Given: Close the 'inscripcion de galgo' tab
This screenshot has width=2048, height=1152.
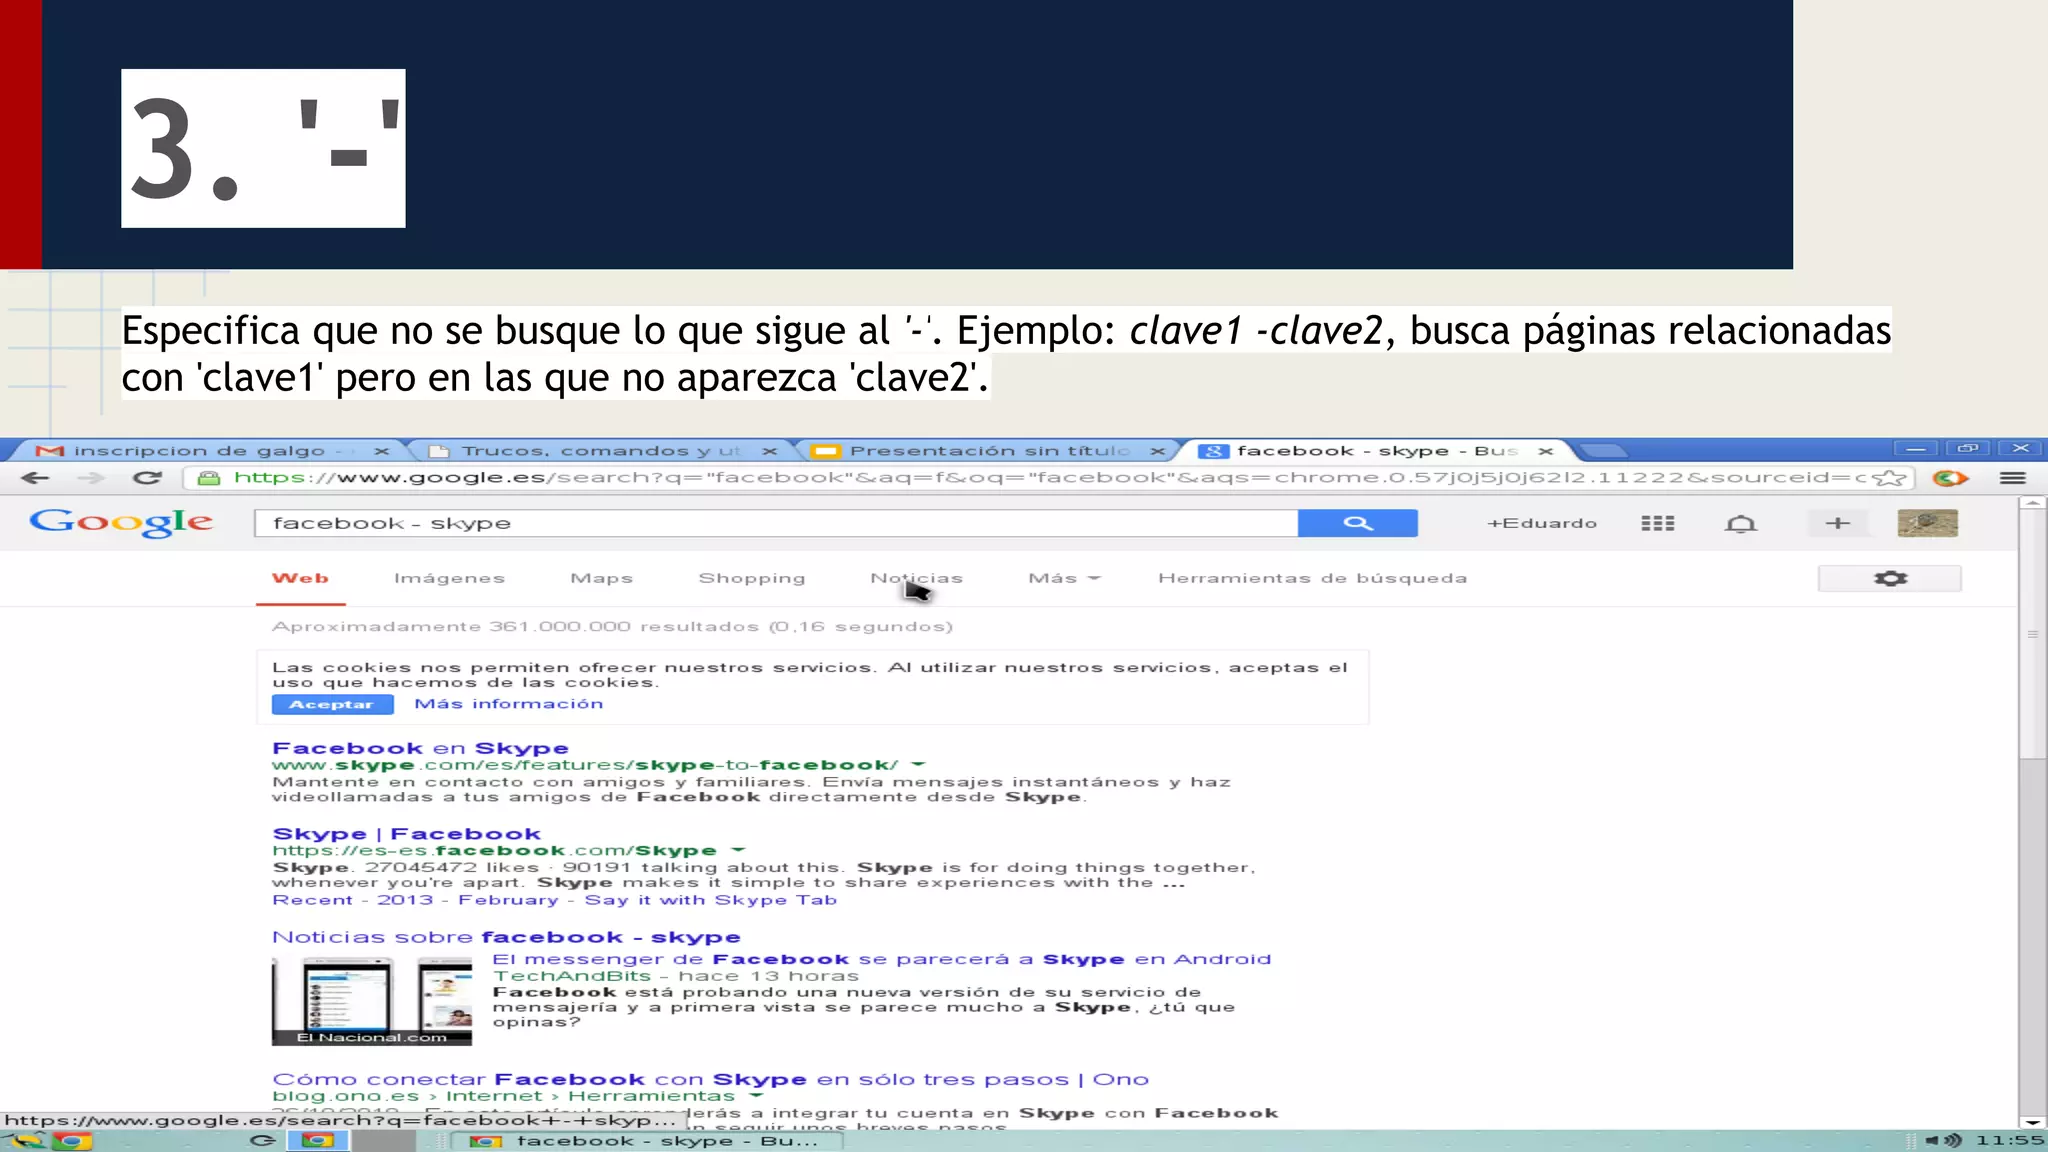Looking at the screenshot, I should click(381, 451).
